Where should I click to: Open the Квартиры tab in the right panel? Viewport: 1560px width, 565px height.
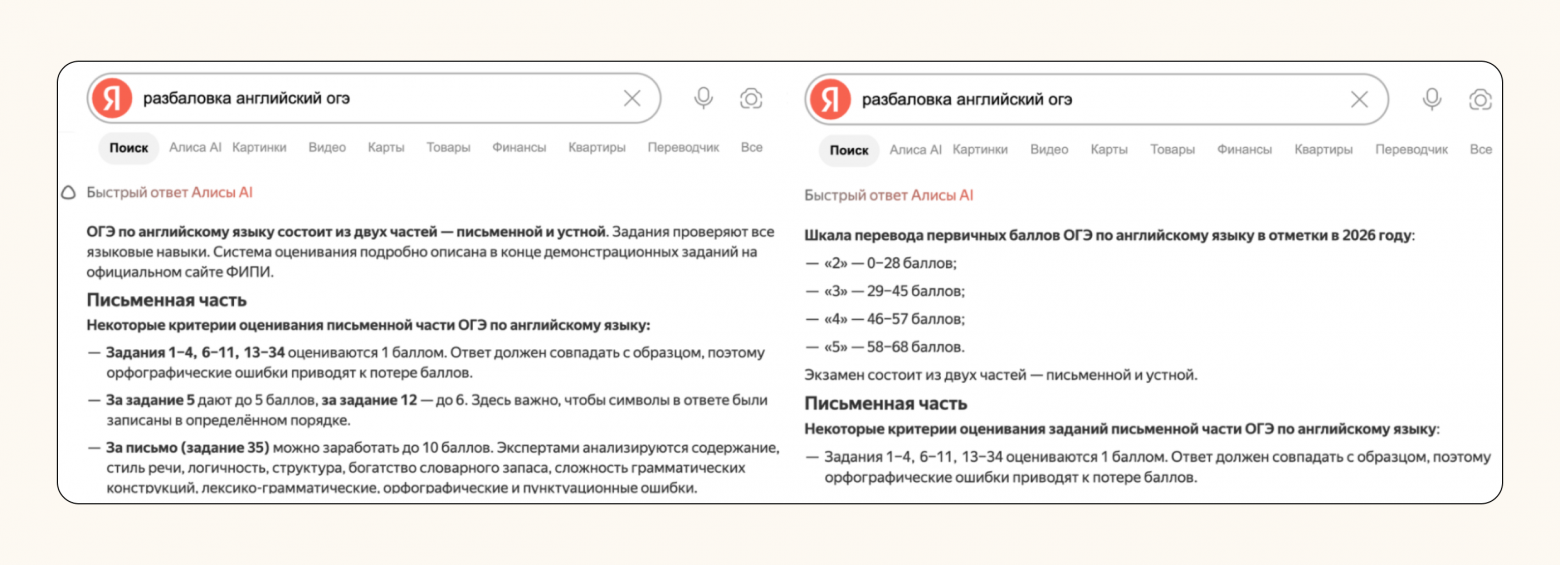1323,150
